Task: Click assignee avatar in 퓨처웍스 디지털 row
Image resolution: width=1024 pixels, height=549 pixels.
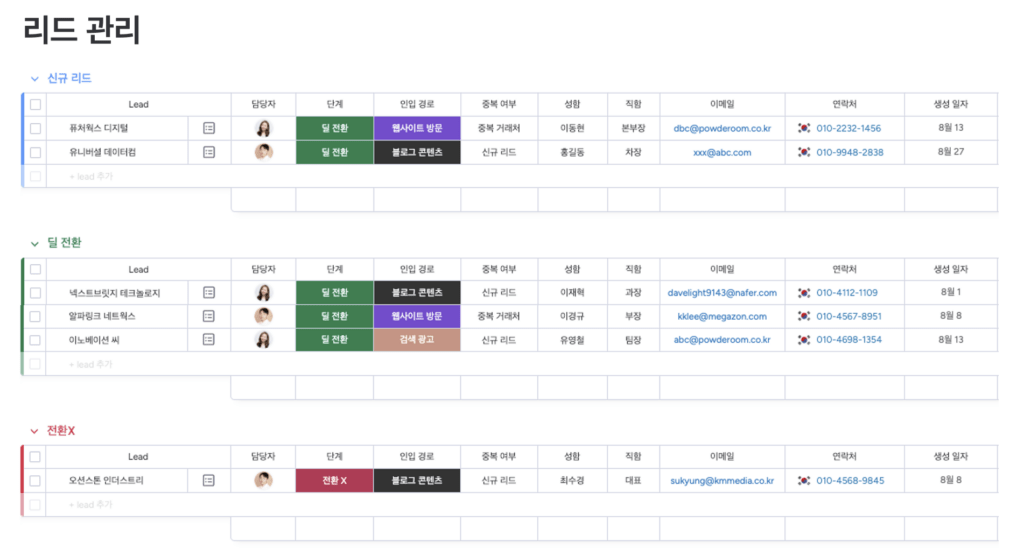Action: [263, 129]
